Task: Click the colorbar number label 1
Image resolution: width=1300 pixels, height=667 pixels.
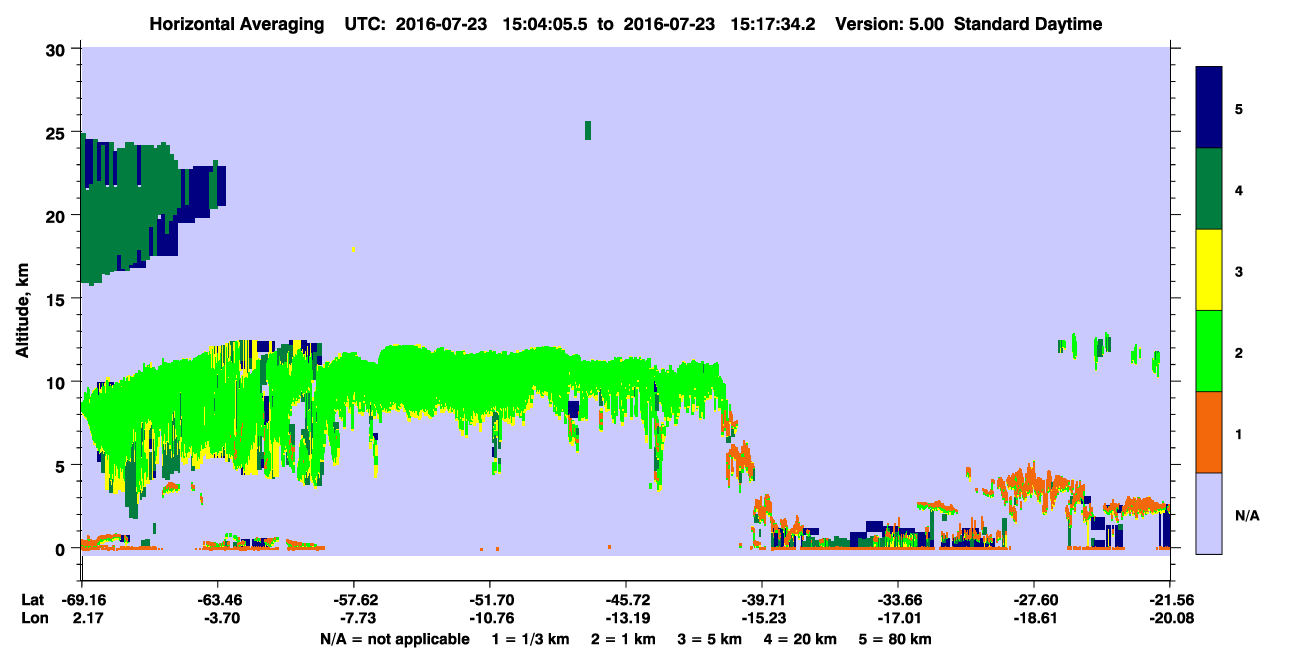Action: pos(1239,433)
